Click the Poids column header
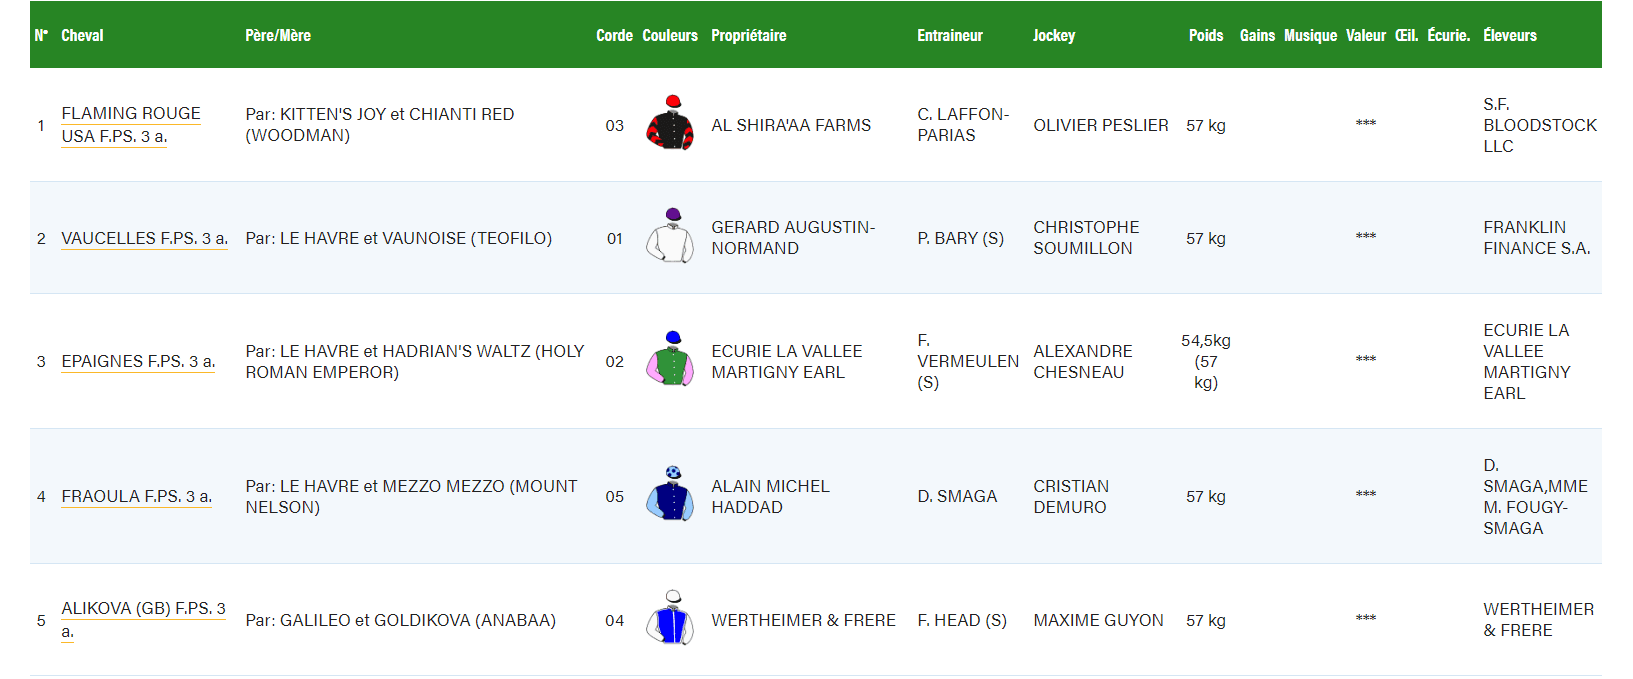This screenshot has height=679, width=1633. (1205, 36)
